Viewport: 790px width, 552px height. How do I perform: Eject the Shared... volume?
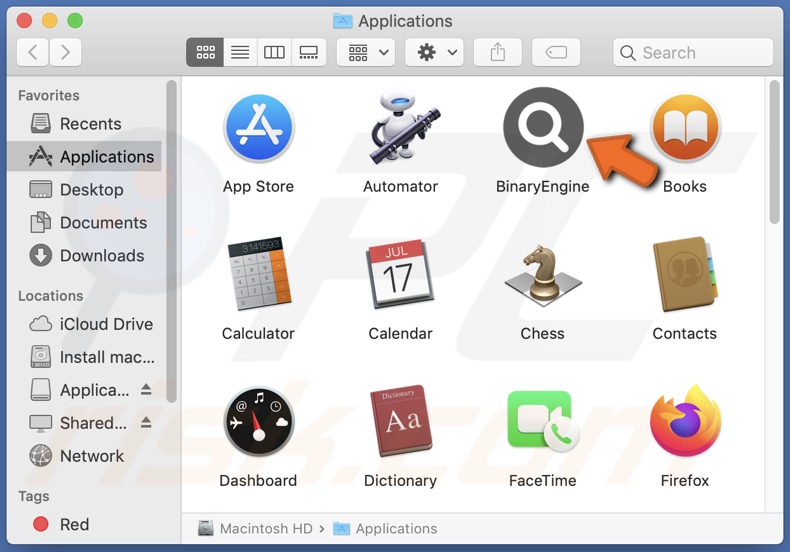tap(146, 422)
